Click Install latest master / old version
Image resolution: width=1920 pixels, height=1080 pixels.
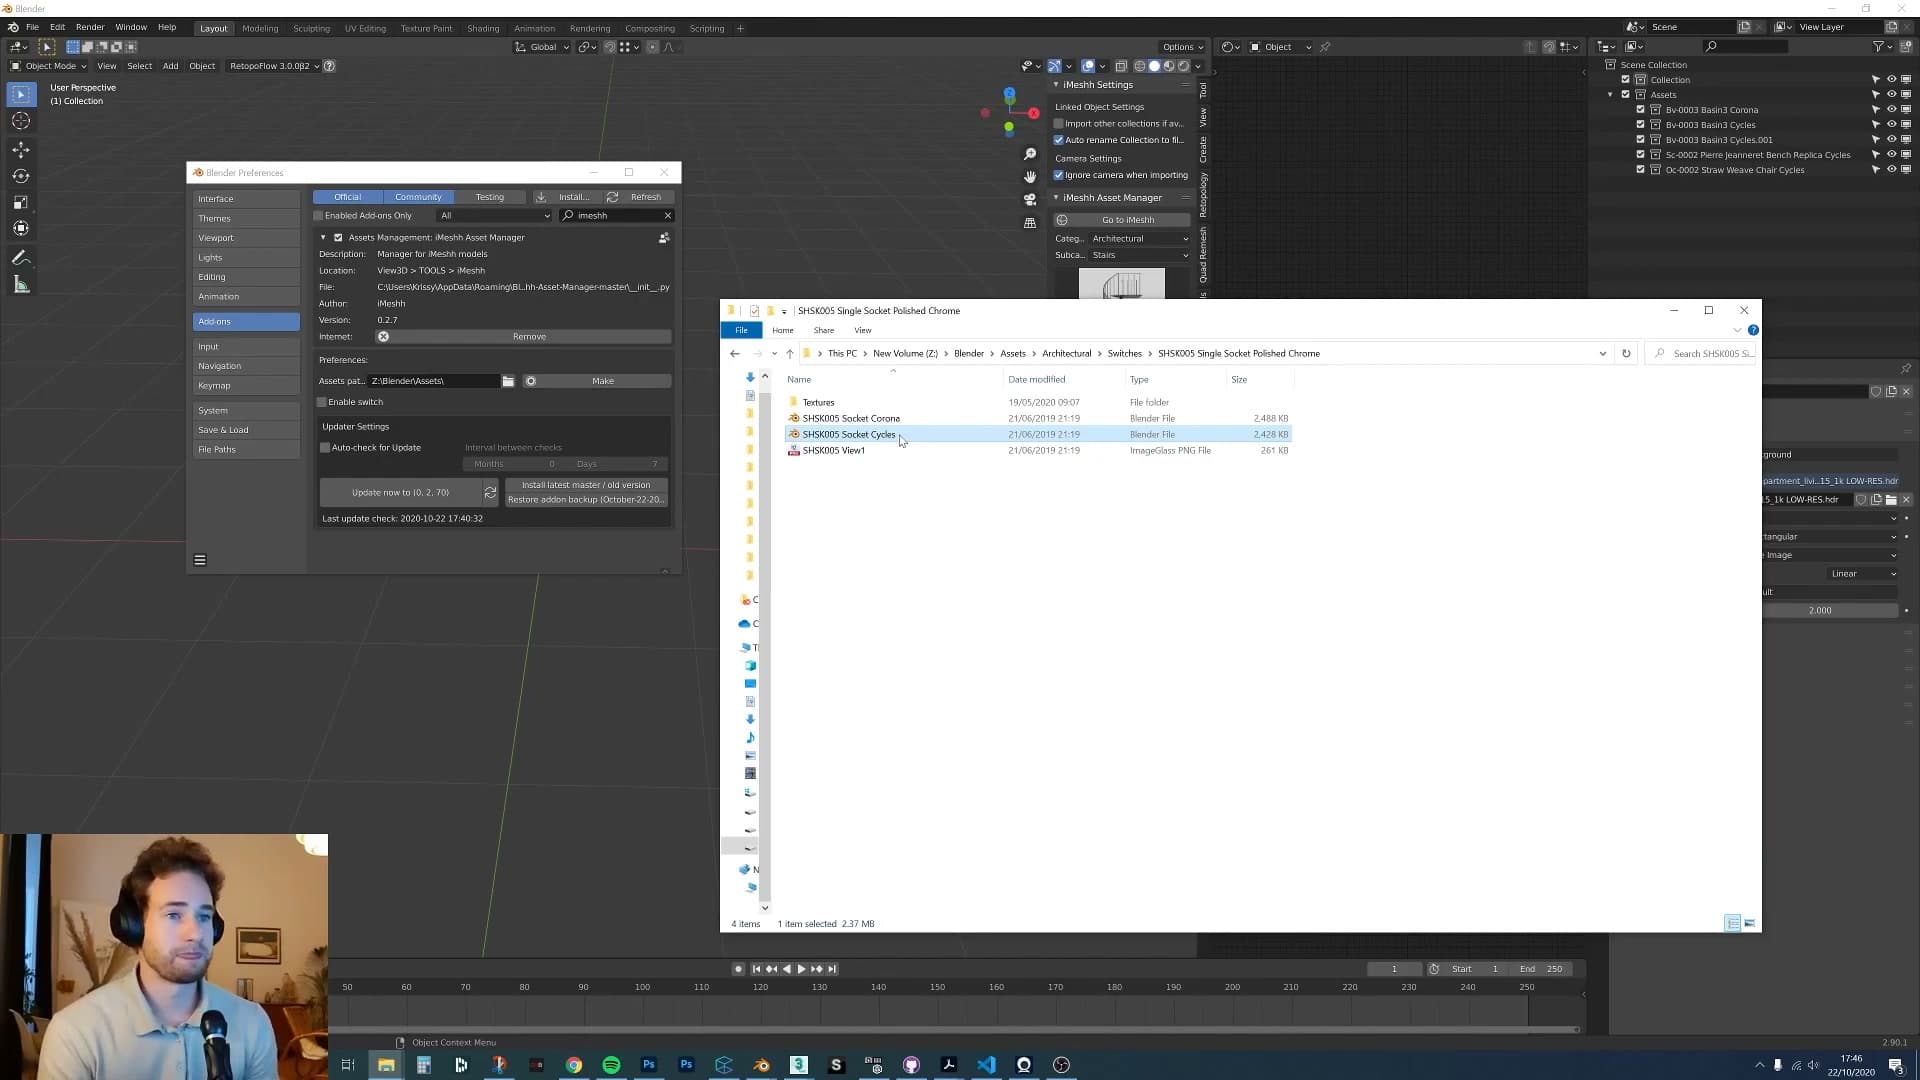pyautogui.click(x=586, y=485)
